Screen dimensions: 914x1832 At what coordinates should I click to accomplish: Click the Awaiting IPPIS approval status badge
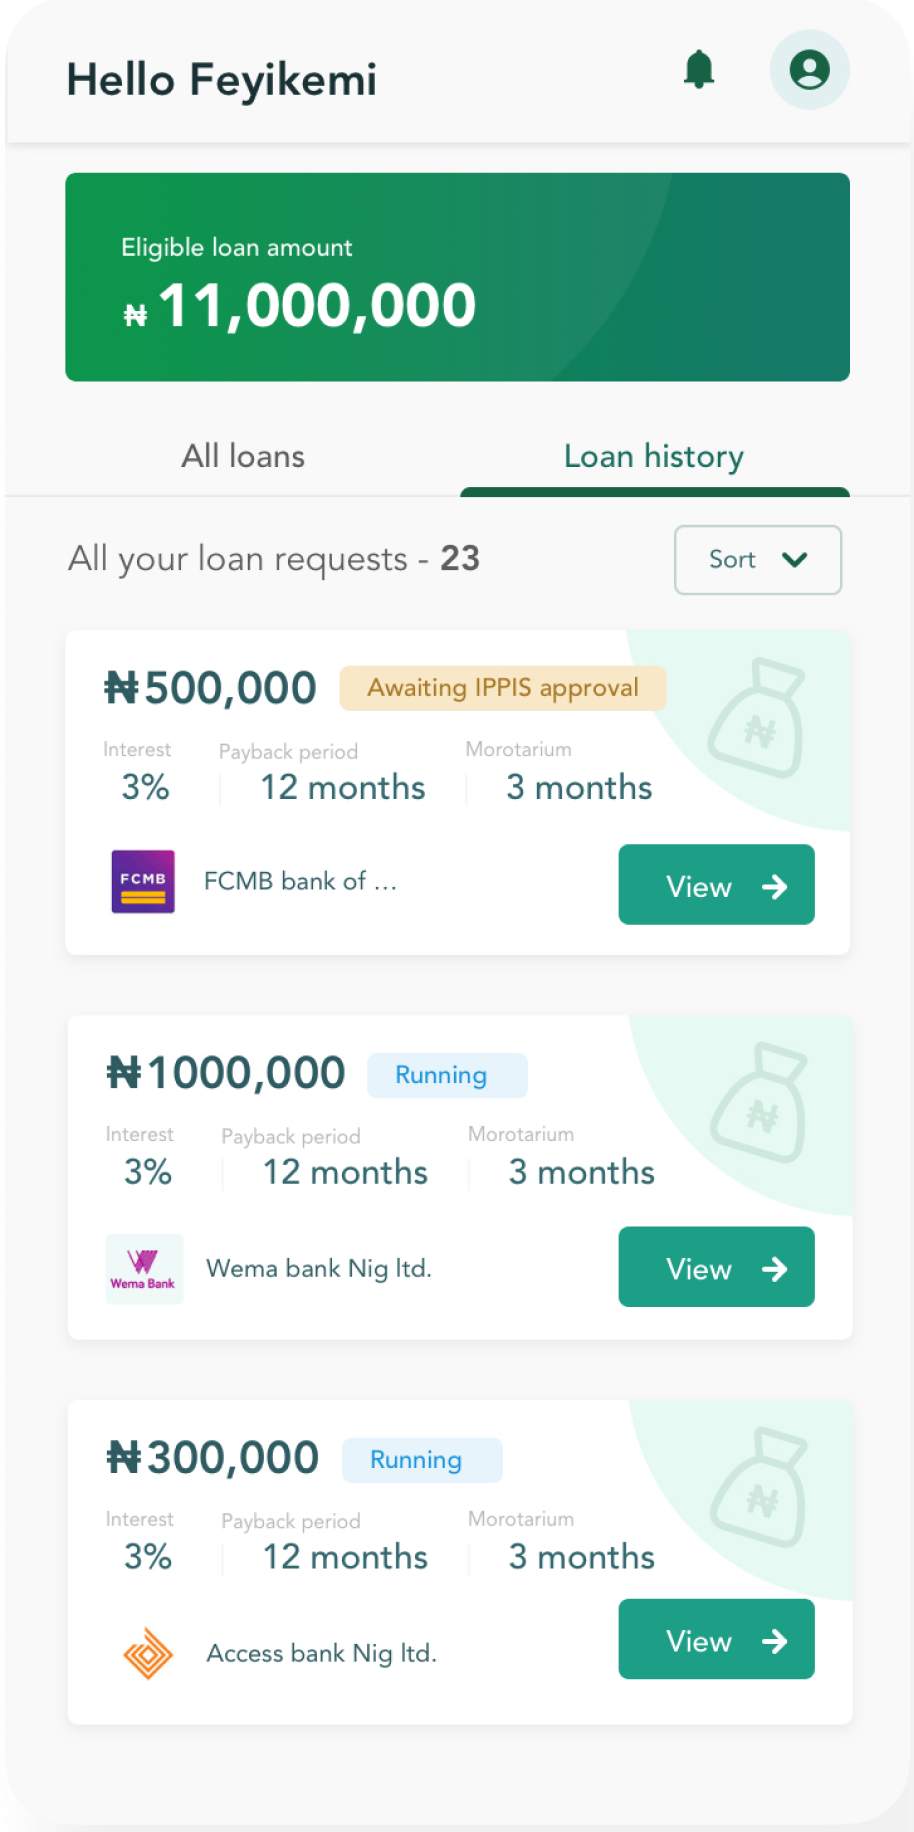click(502, 688)
